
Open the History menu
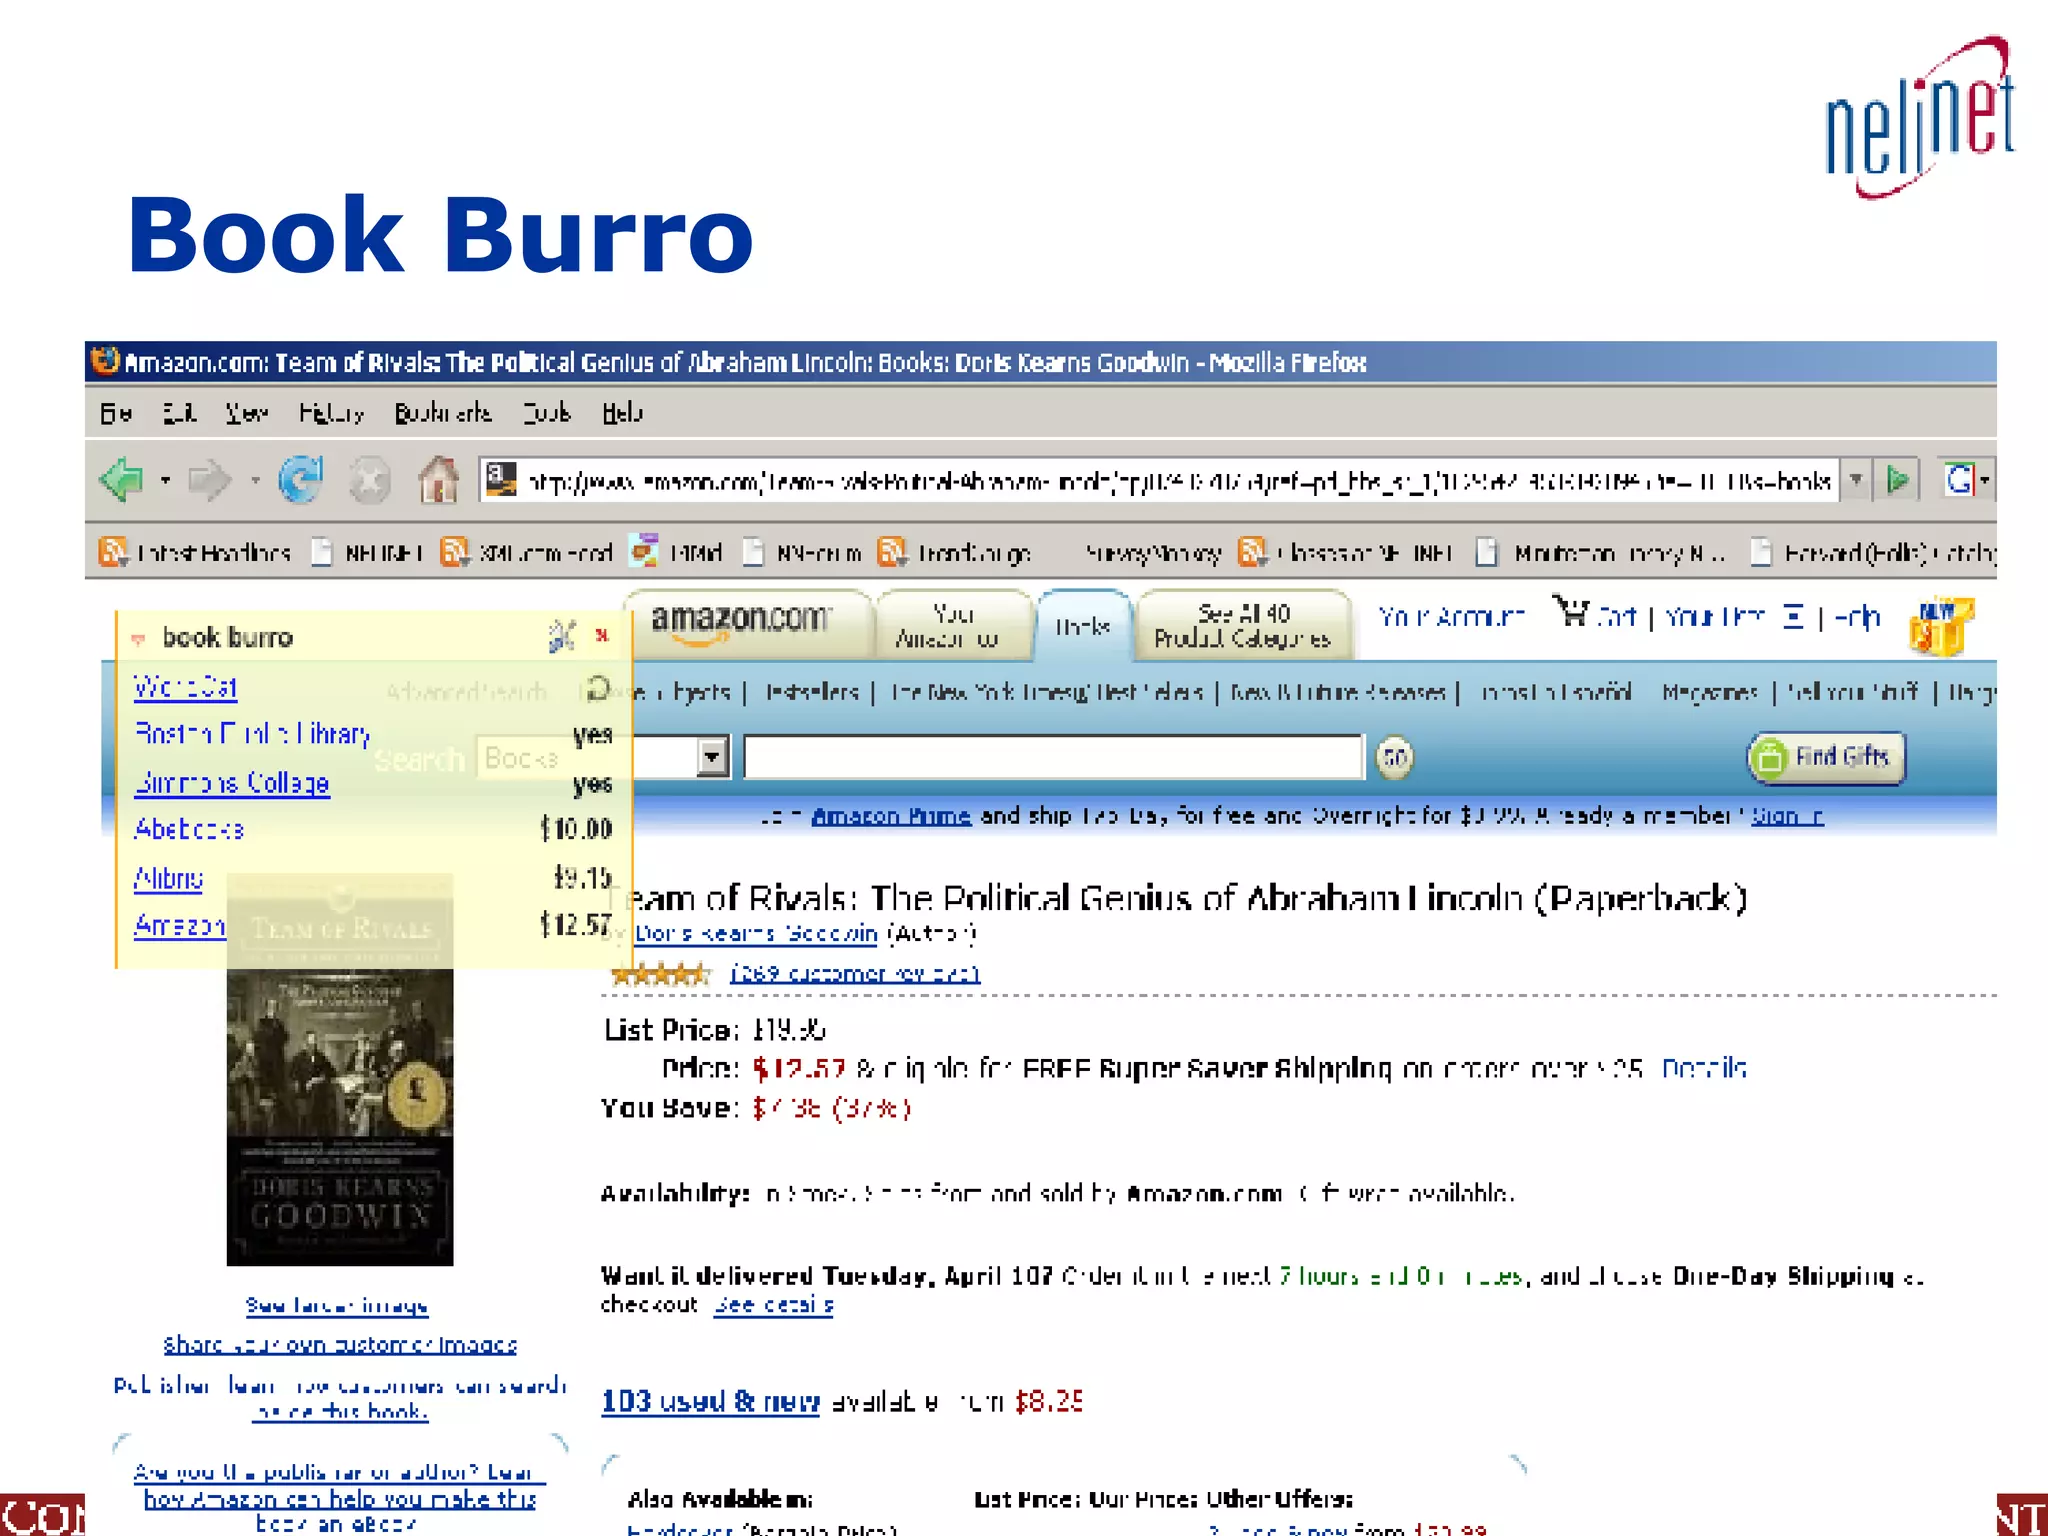pyautogui.click(x=332, y=413)
